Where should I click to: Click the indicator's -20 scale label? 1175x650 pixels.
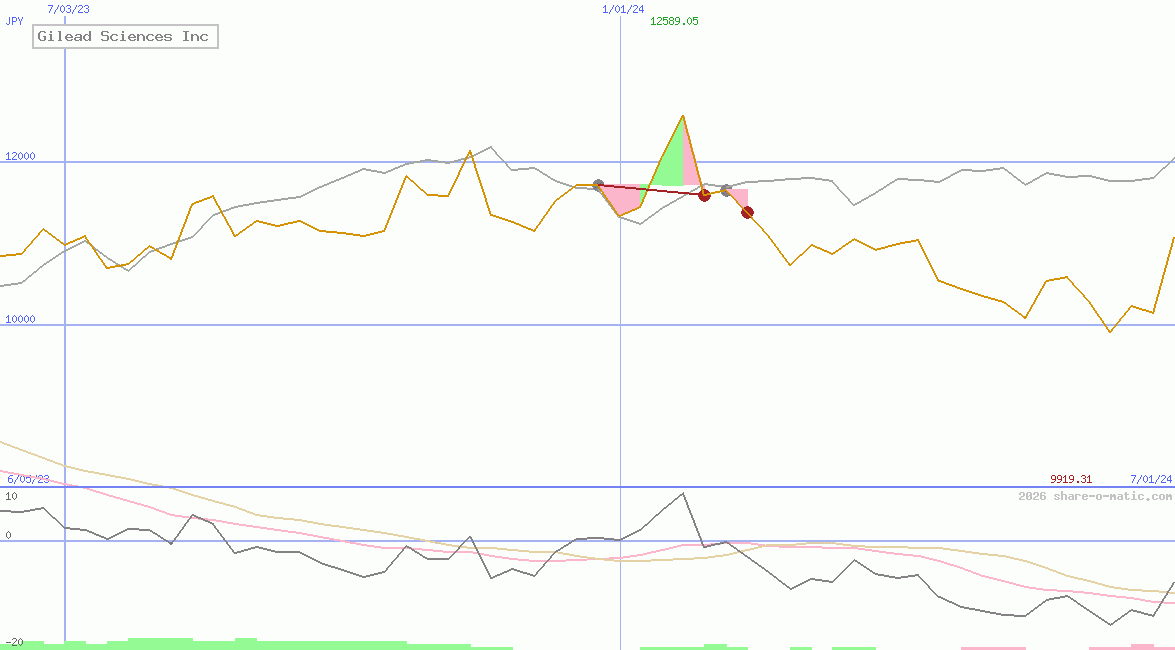(x=14, y=643)
